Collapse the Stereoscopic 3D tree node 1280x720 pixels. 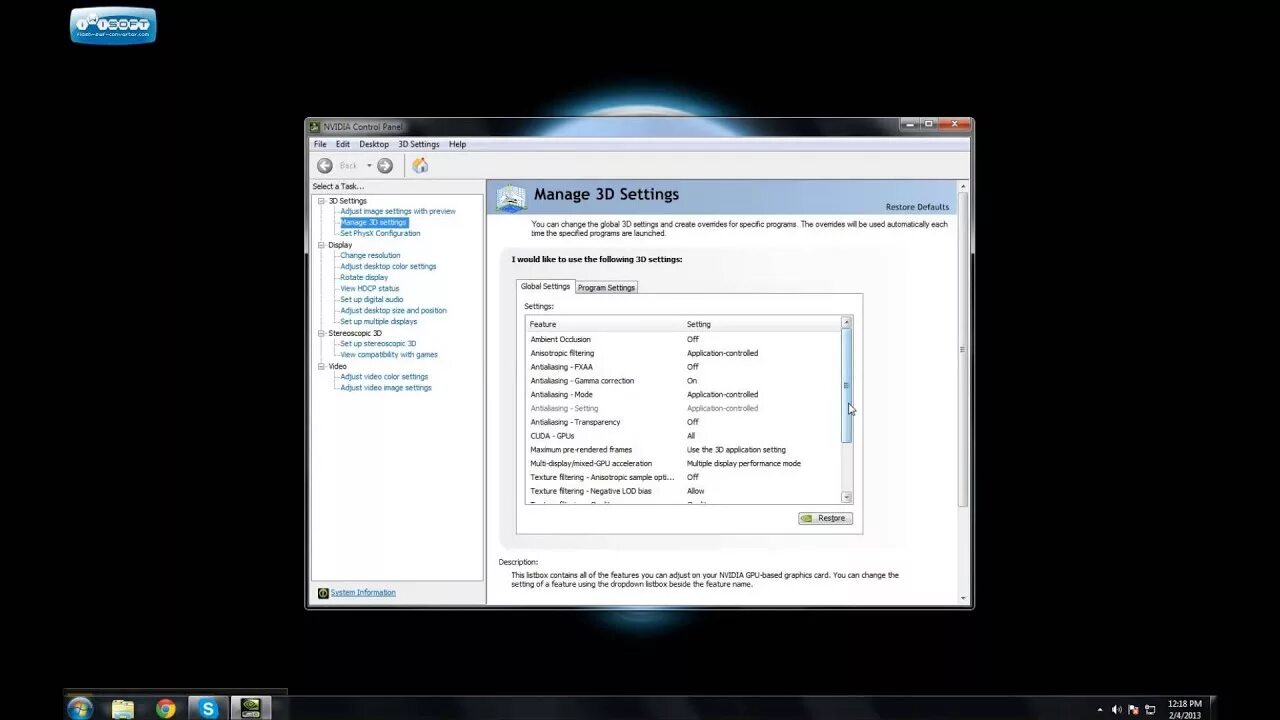point(321,333)
